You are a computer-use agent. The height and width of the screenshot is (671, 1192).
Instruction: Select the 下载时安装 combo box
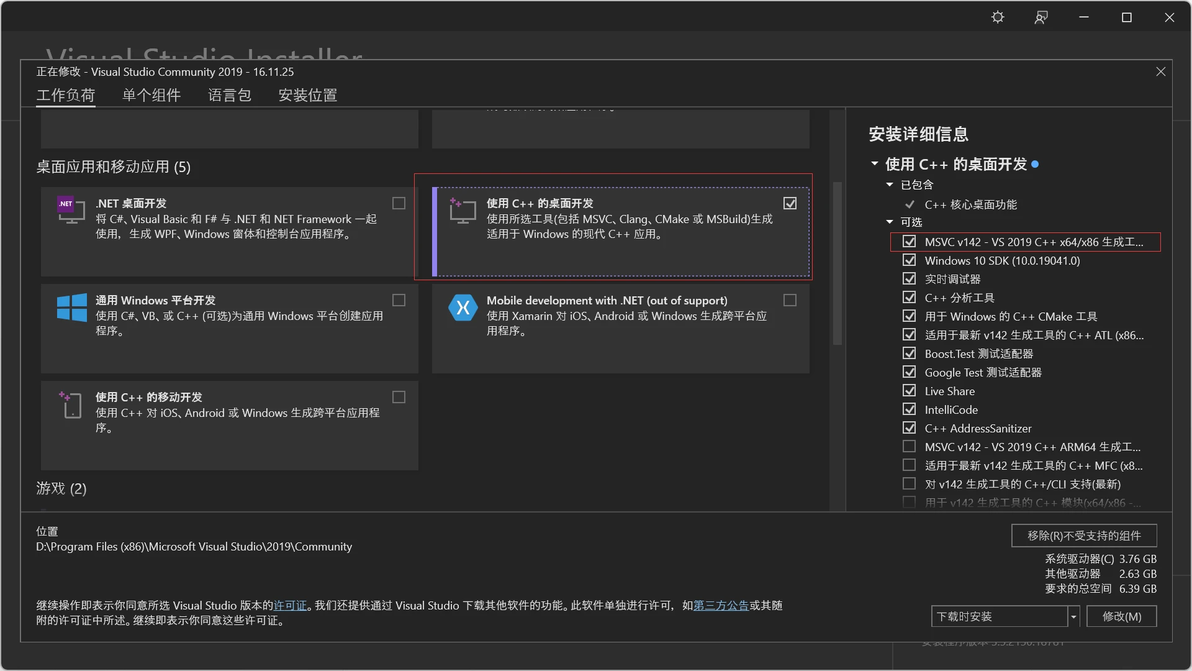point(999,616)
